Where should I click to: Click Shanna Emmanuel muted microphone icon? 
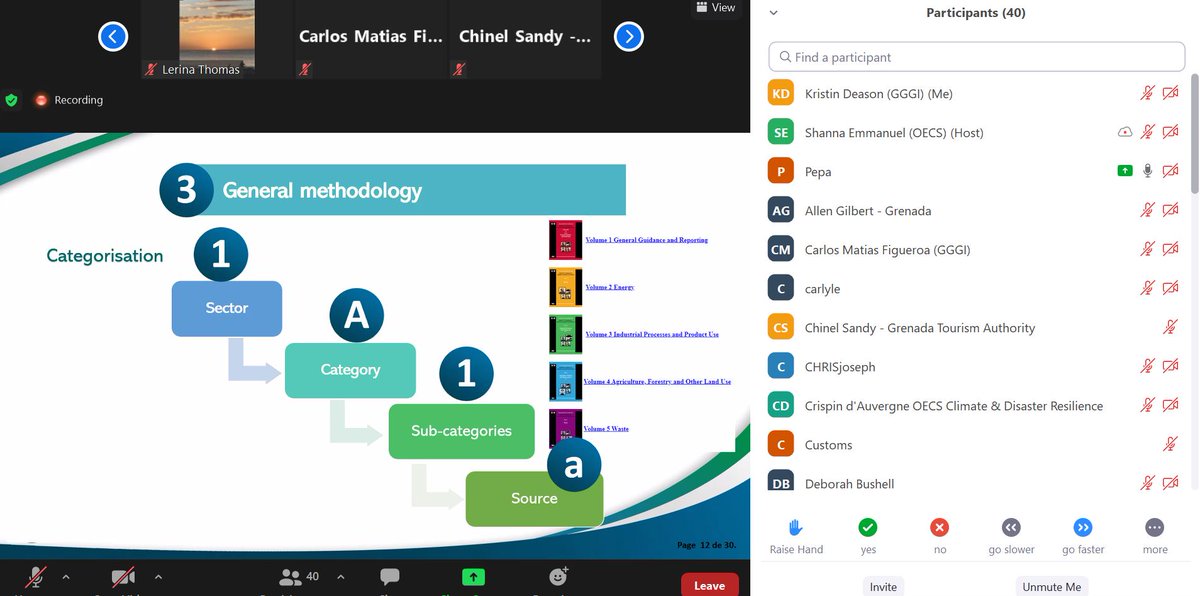[1148, 132]
